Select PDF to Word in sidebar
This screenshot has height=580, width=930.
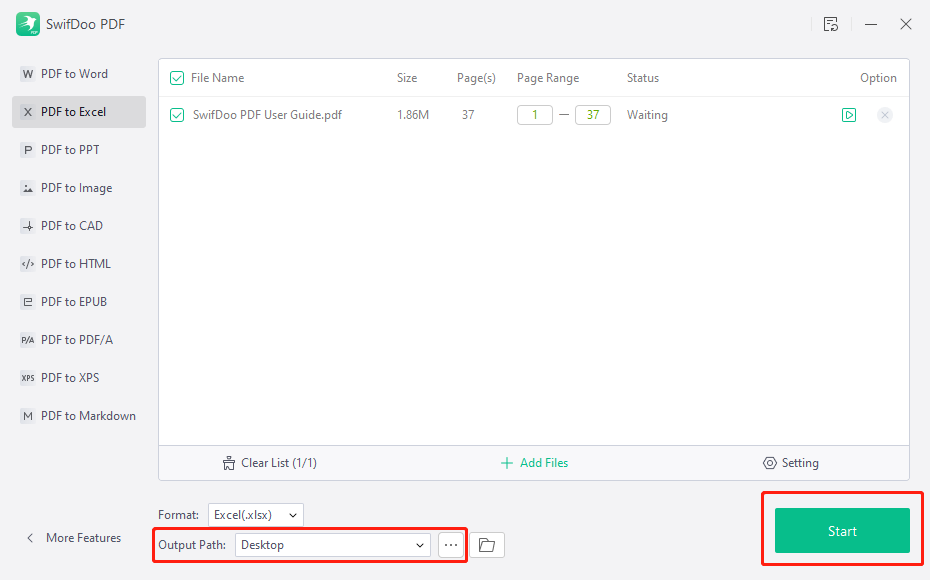coord(79,74)
